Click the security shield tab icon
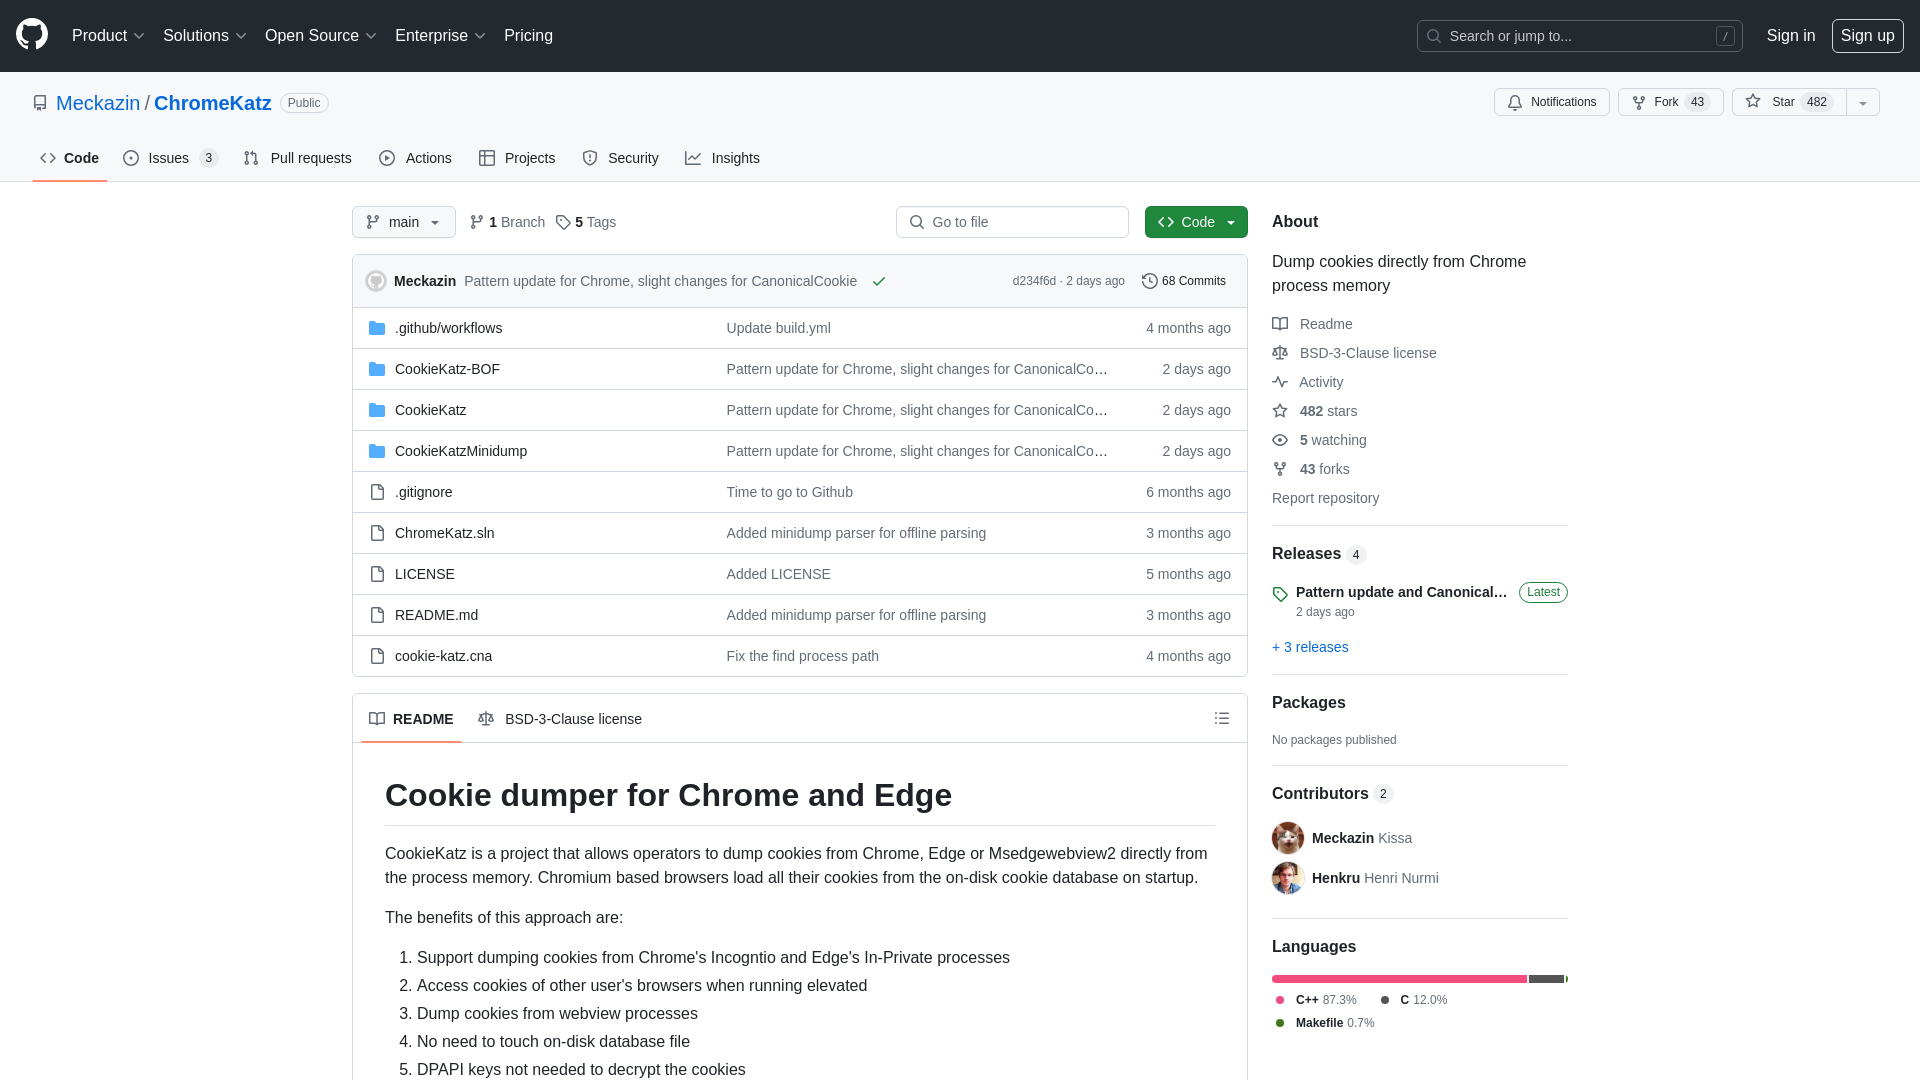The height and width of the screenshot is (1080, 1920). (589, 157)
